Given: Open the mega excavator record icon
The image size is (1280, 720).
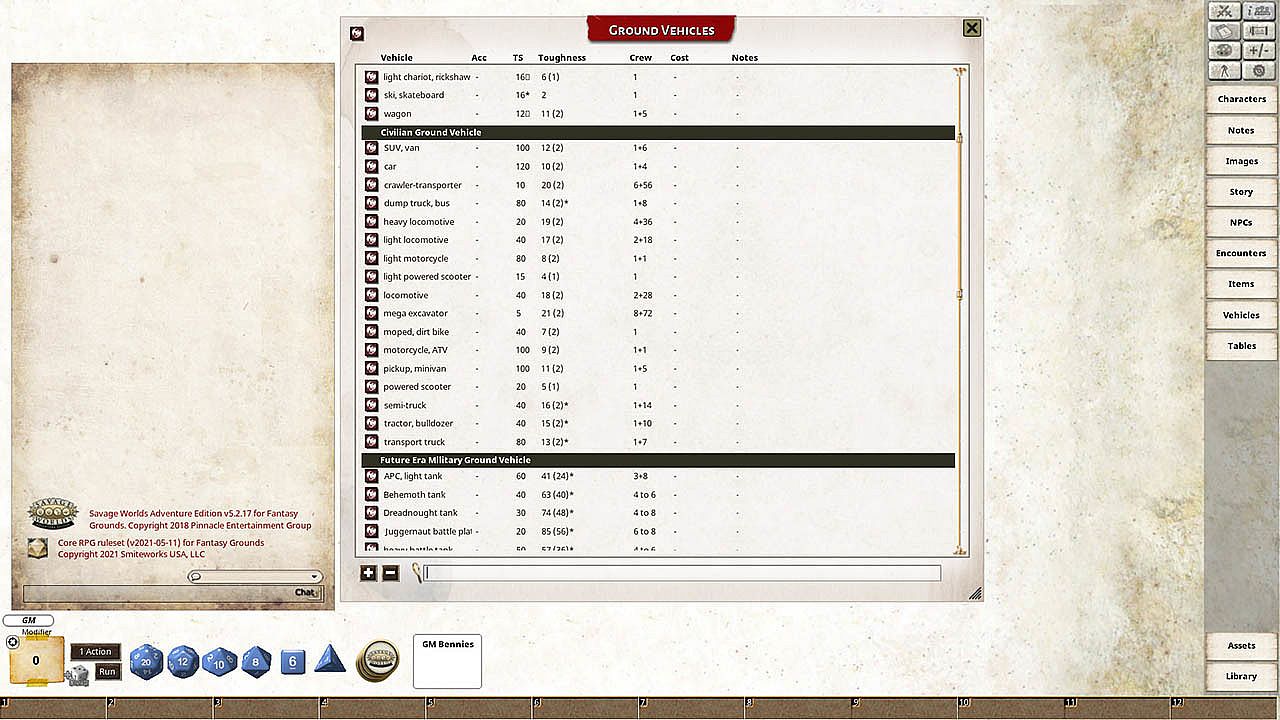Looking at the screenshot, I should pyautogui.click(x=371, y=313).
